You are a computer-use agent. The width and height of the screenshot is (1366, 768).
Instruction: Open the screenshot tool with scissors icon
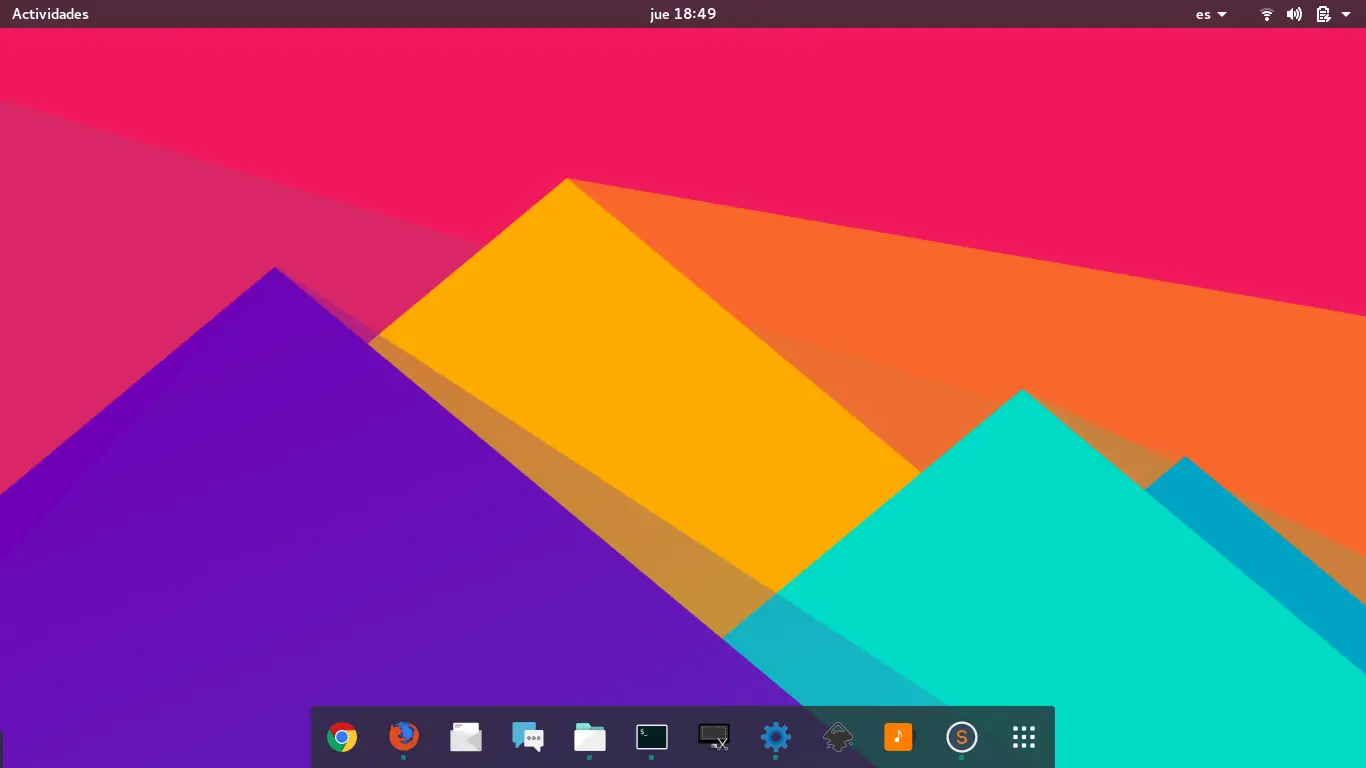click(x=714, y=737)
